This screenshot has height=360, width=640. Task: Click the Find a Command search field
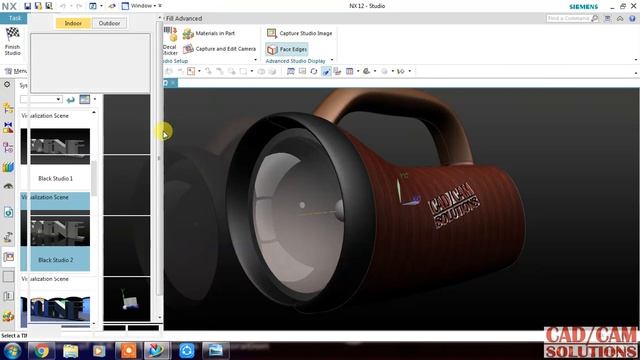pyautogui.click(x=568, y=18)
